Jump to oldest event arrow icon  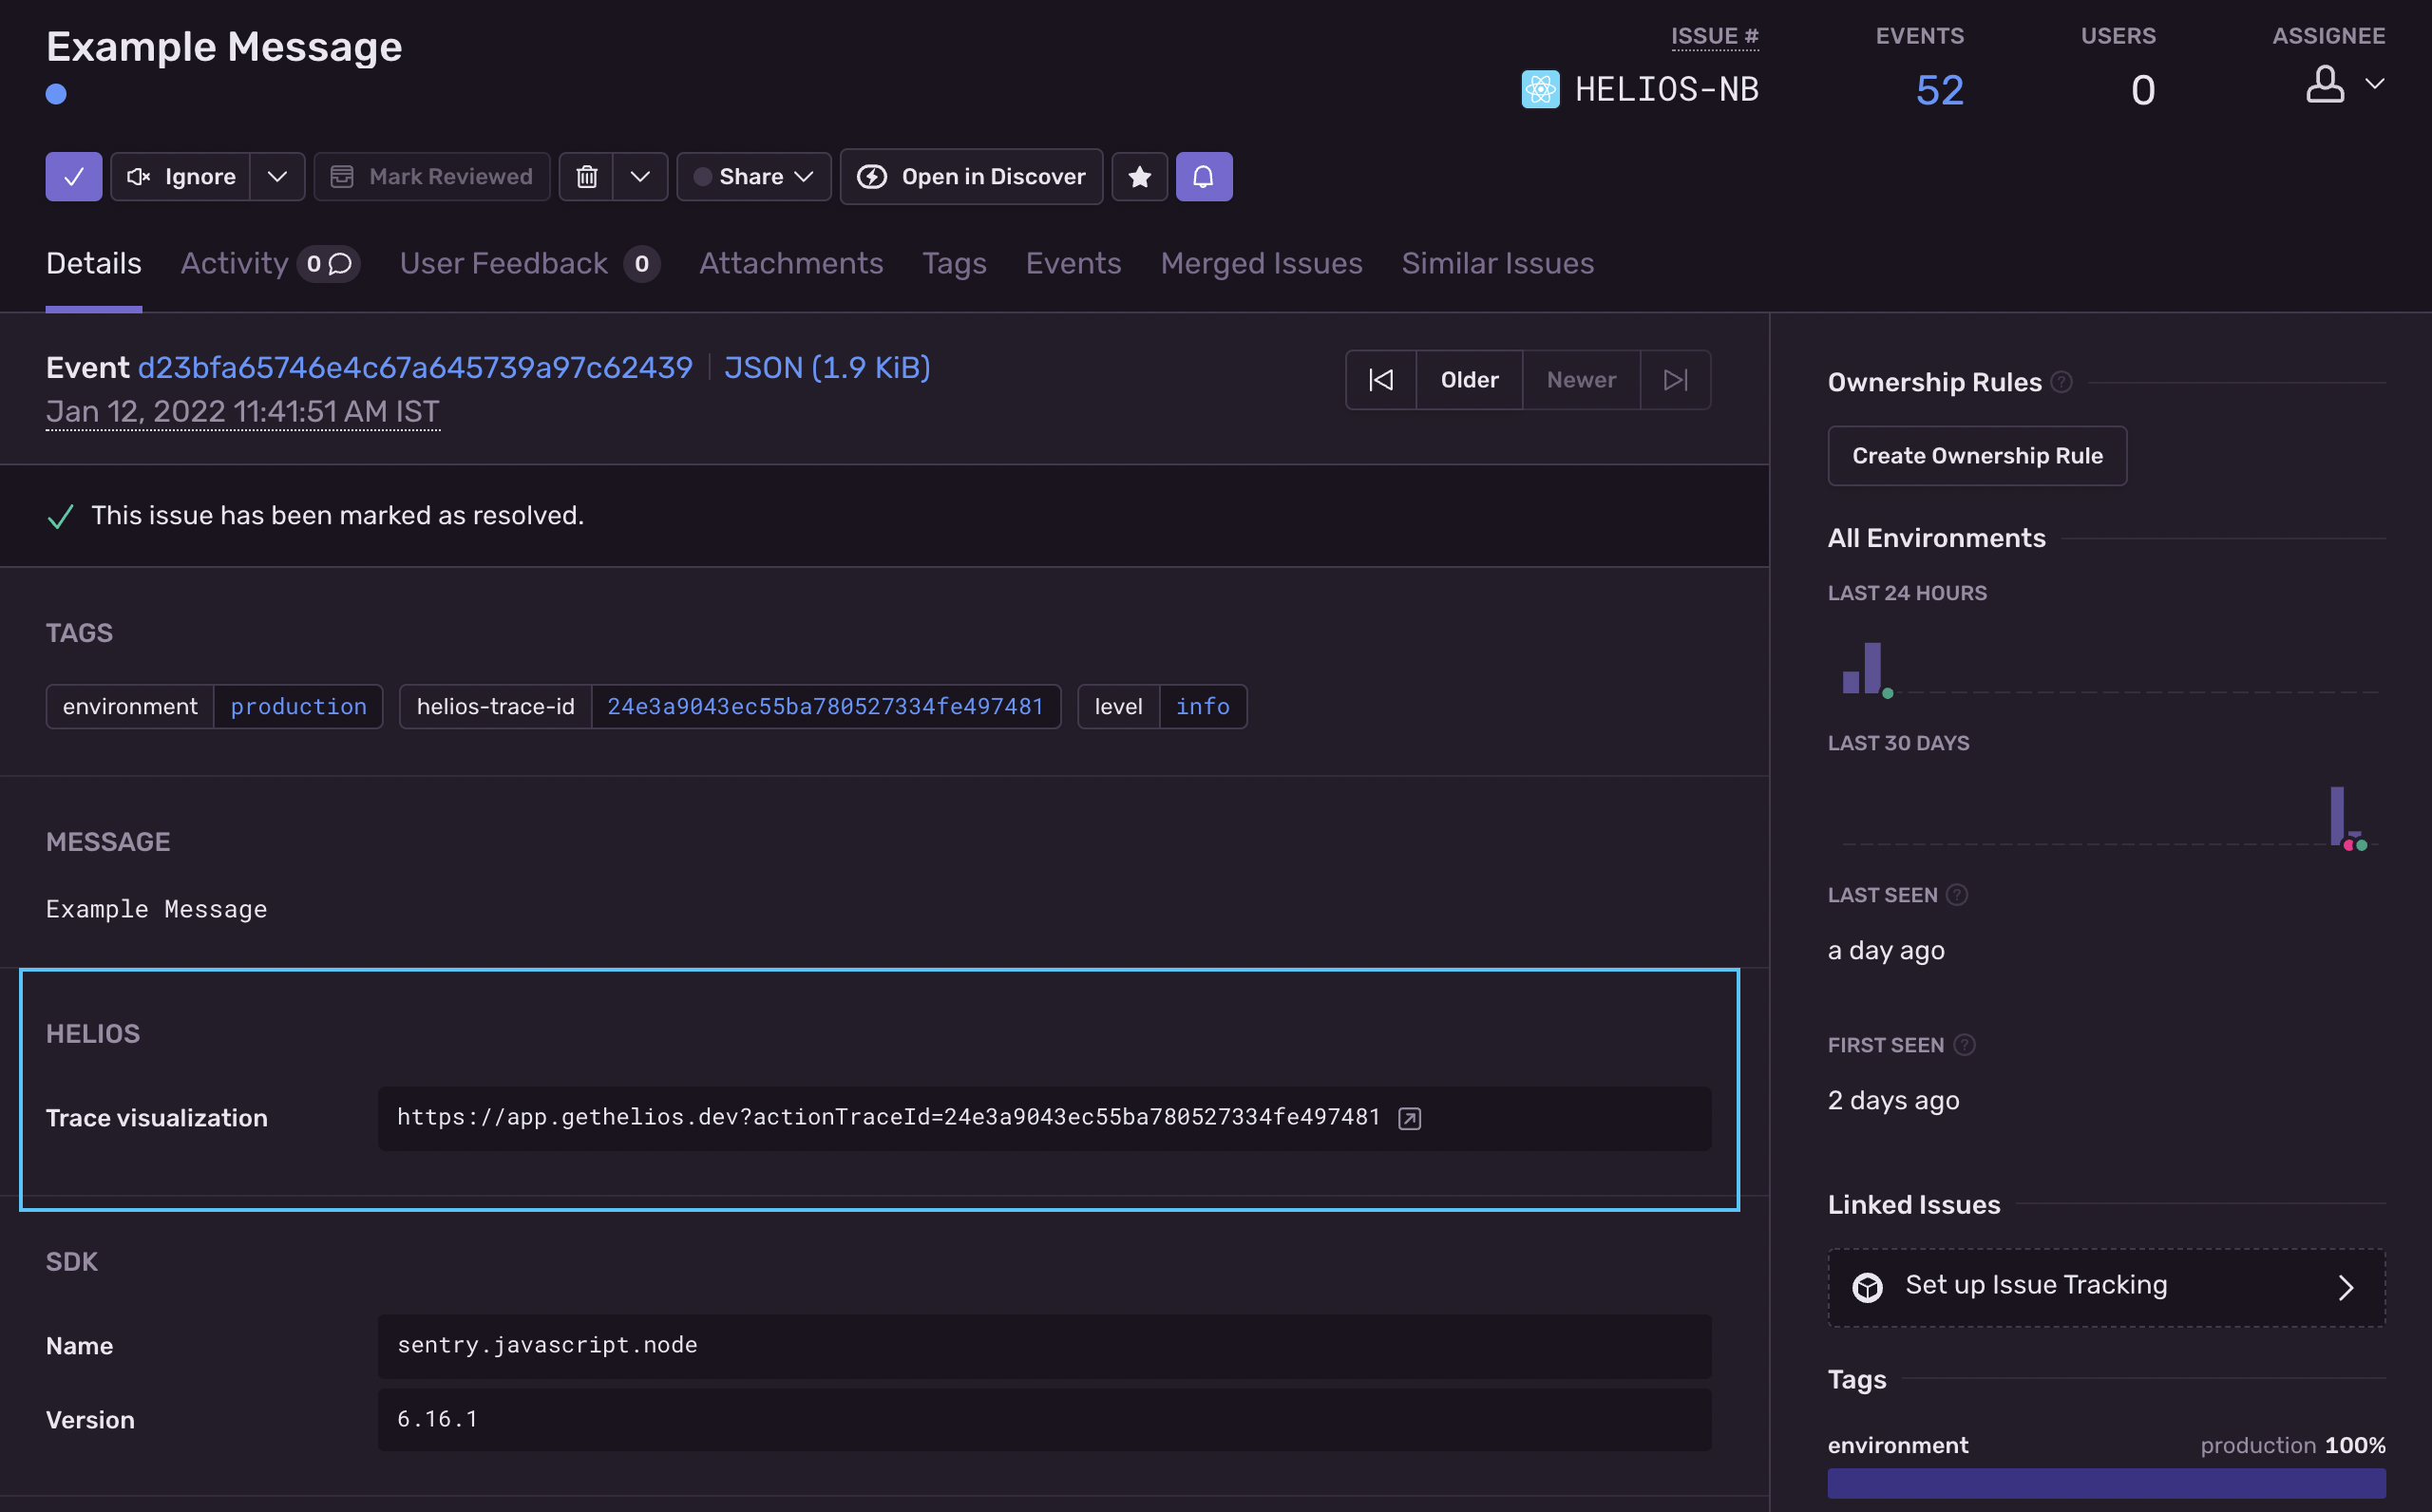coord(1380,380)
